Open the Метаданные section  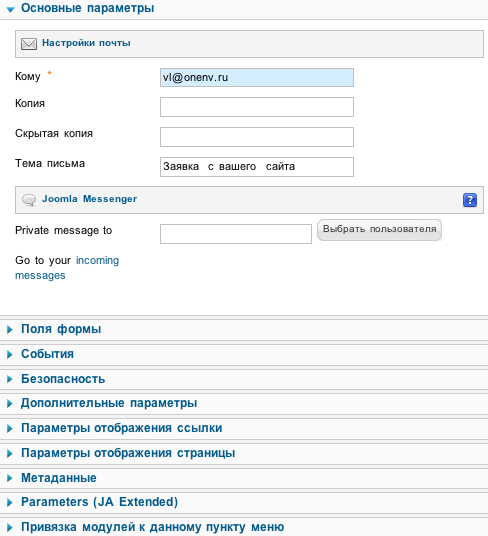tap(244, 478)
